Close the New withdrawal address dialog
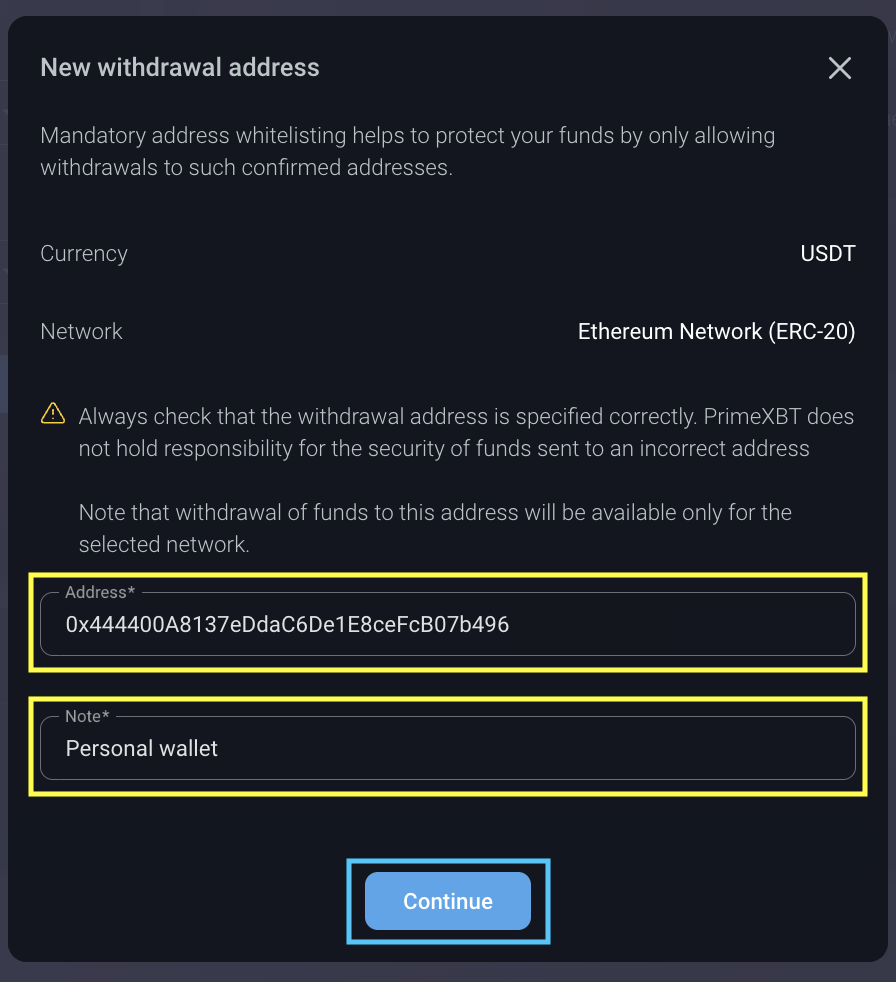 click(x=840, y=68)
